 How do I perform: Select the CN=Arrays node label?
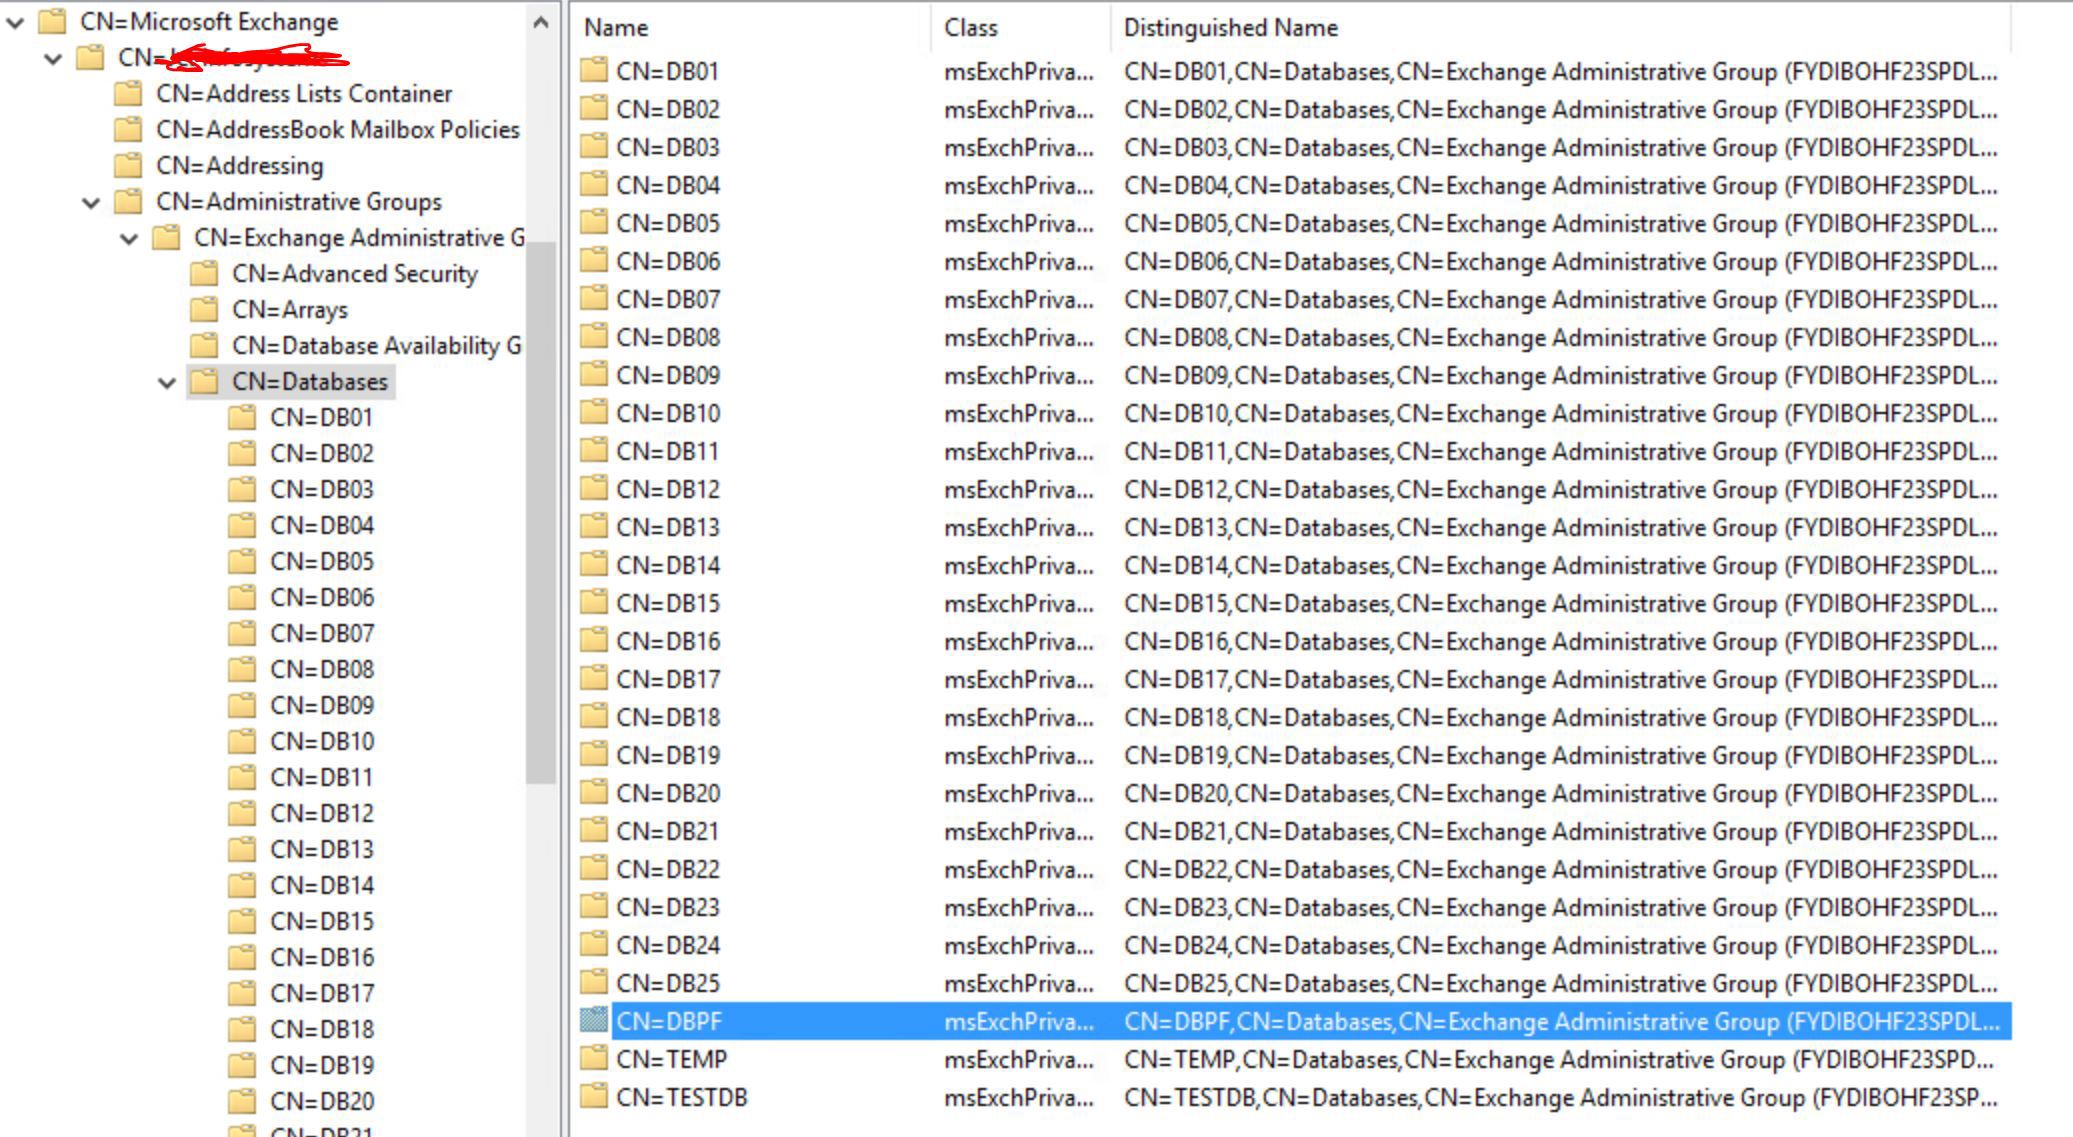click(x=290, y=310)
